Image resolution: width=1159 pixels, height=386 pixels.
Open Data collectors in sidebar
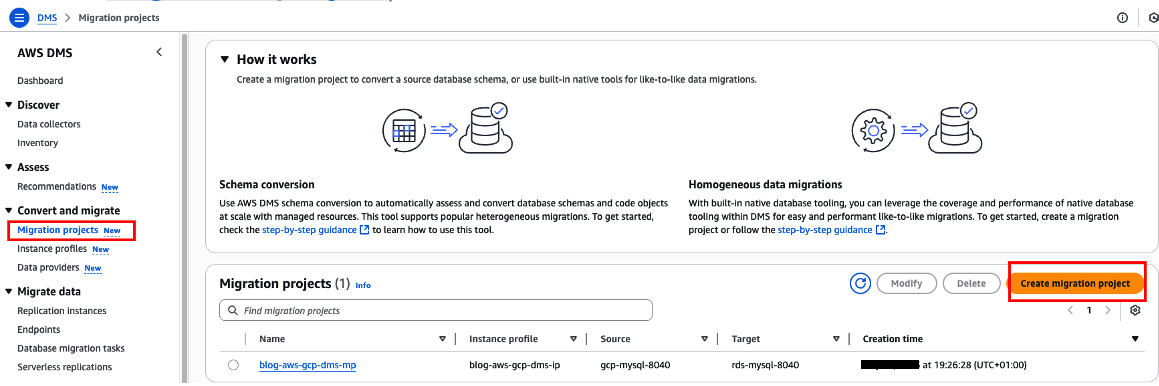click(x=49, y=124)
